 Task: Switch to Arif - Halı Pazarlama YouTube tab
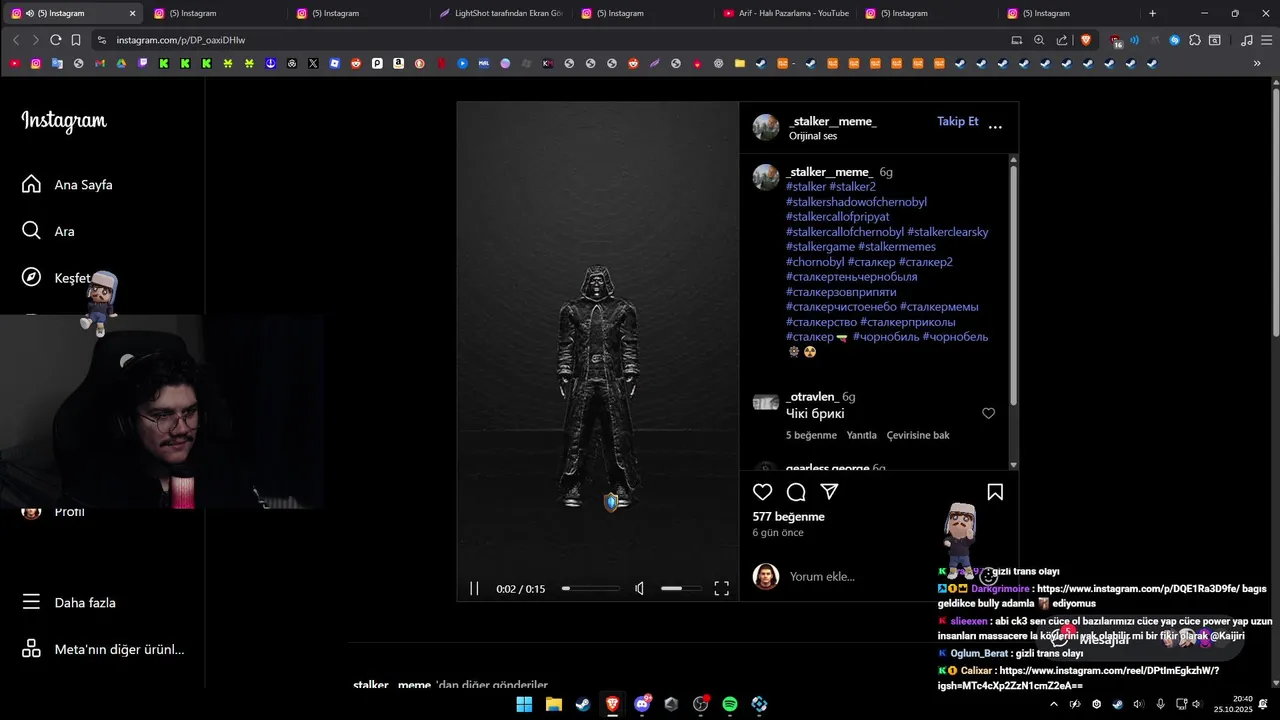point(786,13)
